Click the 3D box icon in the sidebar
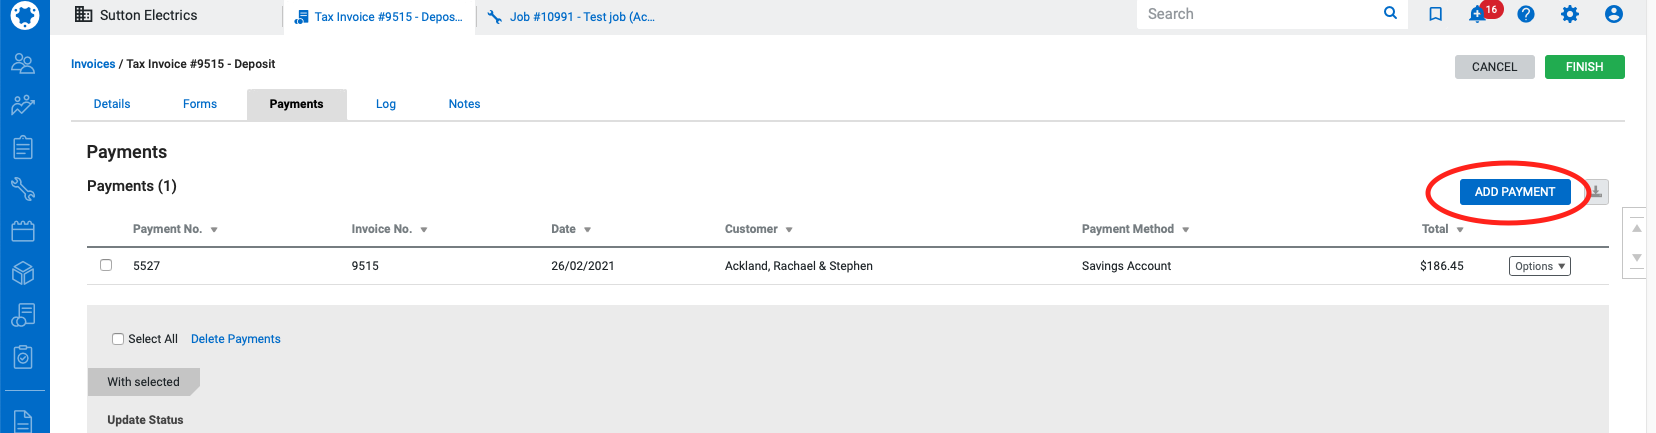 click(23, 273)
